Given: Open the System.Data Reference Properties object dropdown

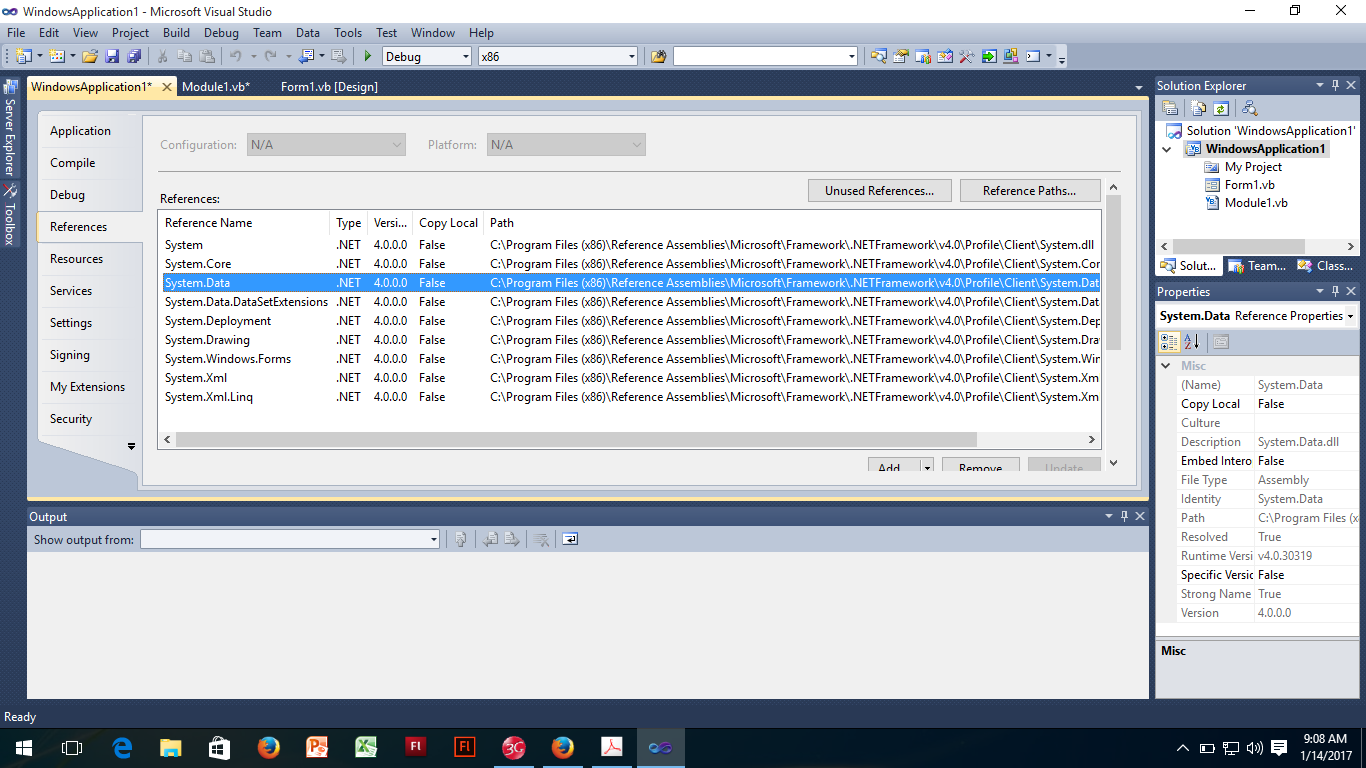Looking at the screenshot, I should tap(1351, 316).
